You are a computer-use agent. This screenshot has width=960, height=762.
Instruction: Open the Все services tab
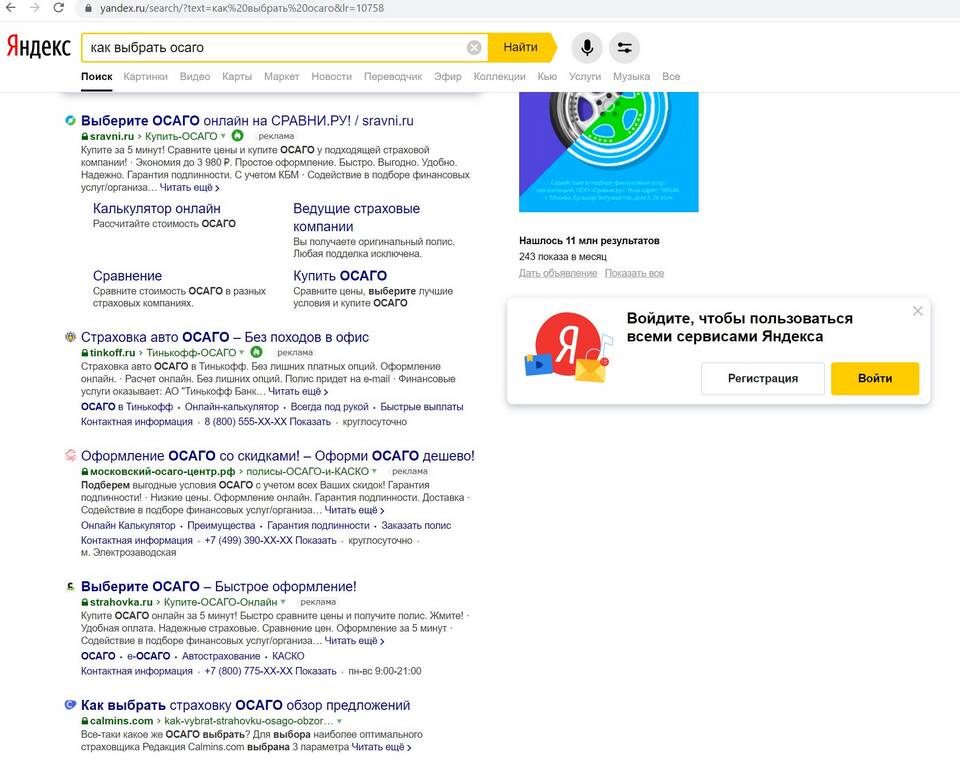[x=671, y=77]
